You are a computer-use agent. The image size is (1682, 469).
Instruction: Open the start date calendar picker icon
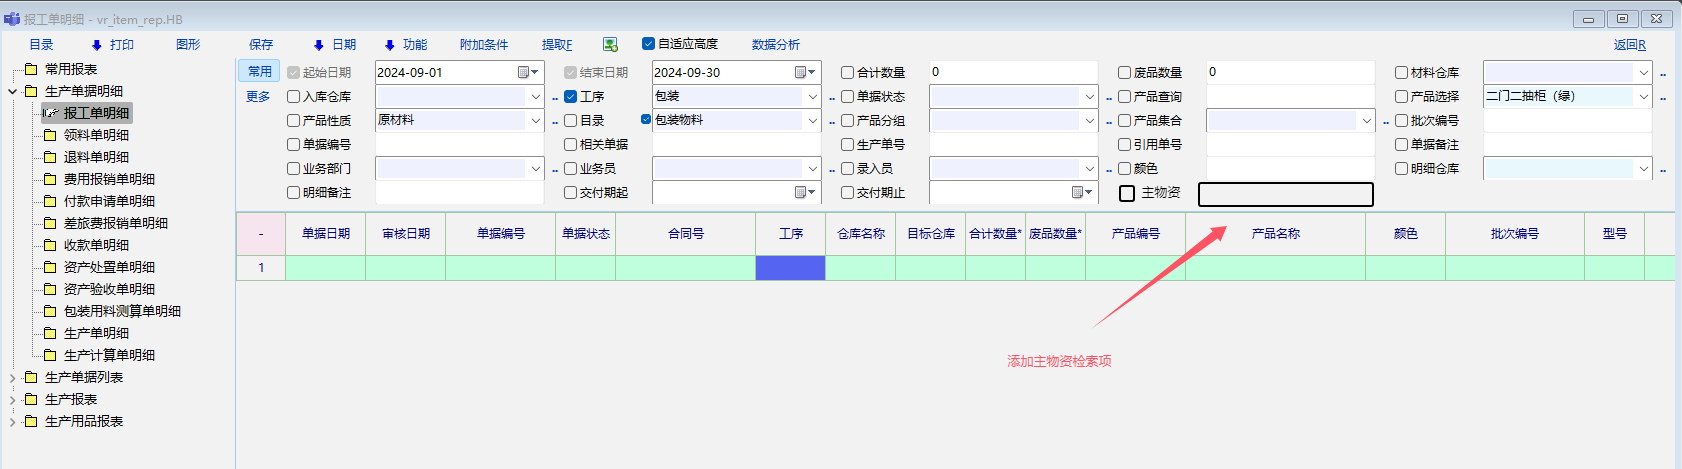pos(524,72)
